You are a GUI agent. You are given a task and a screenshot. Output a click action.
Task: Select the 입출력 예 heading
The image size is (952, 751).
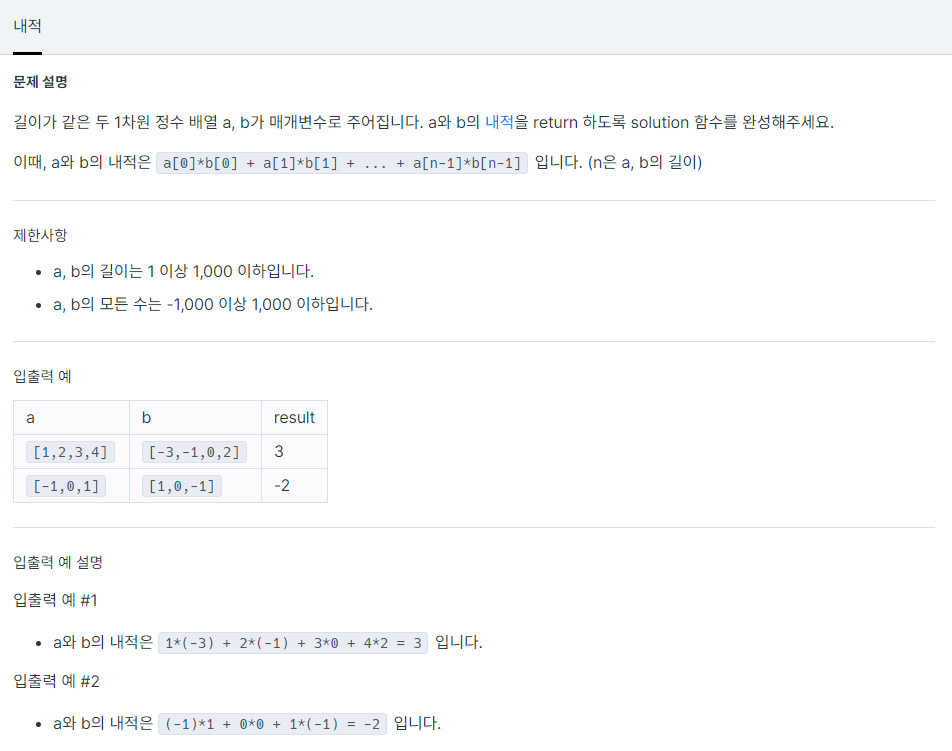coord(42,376)
